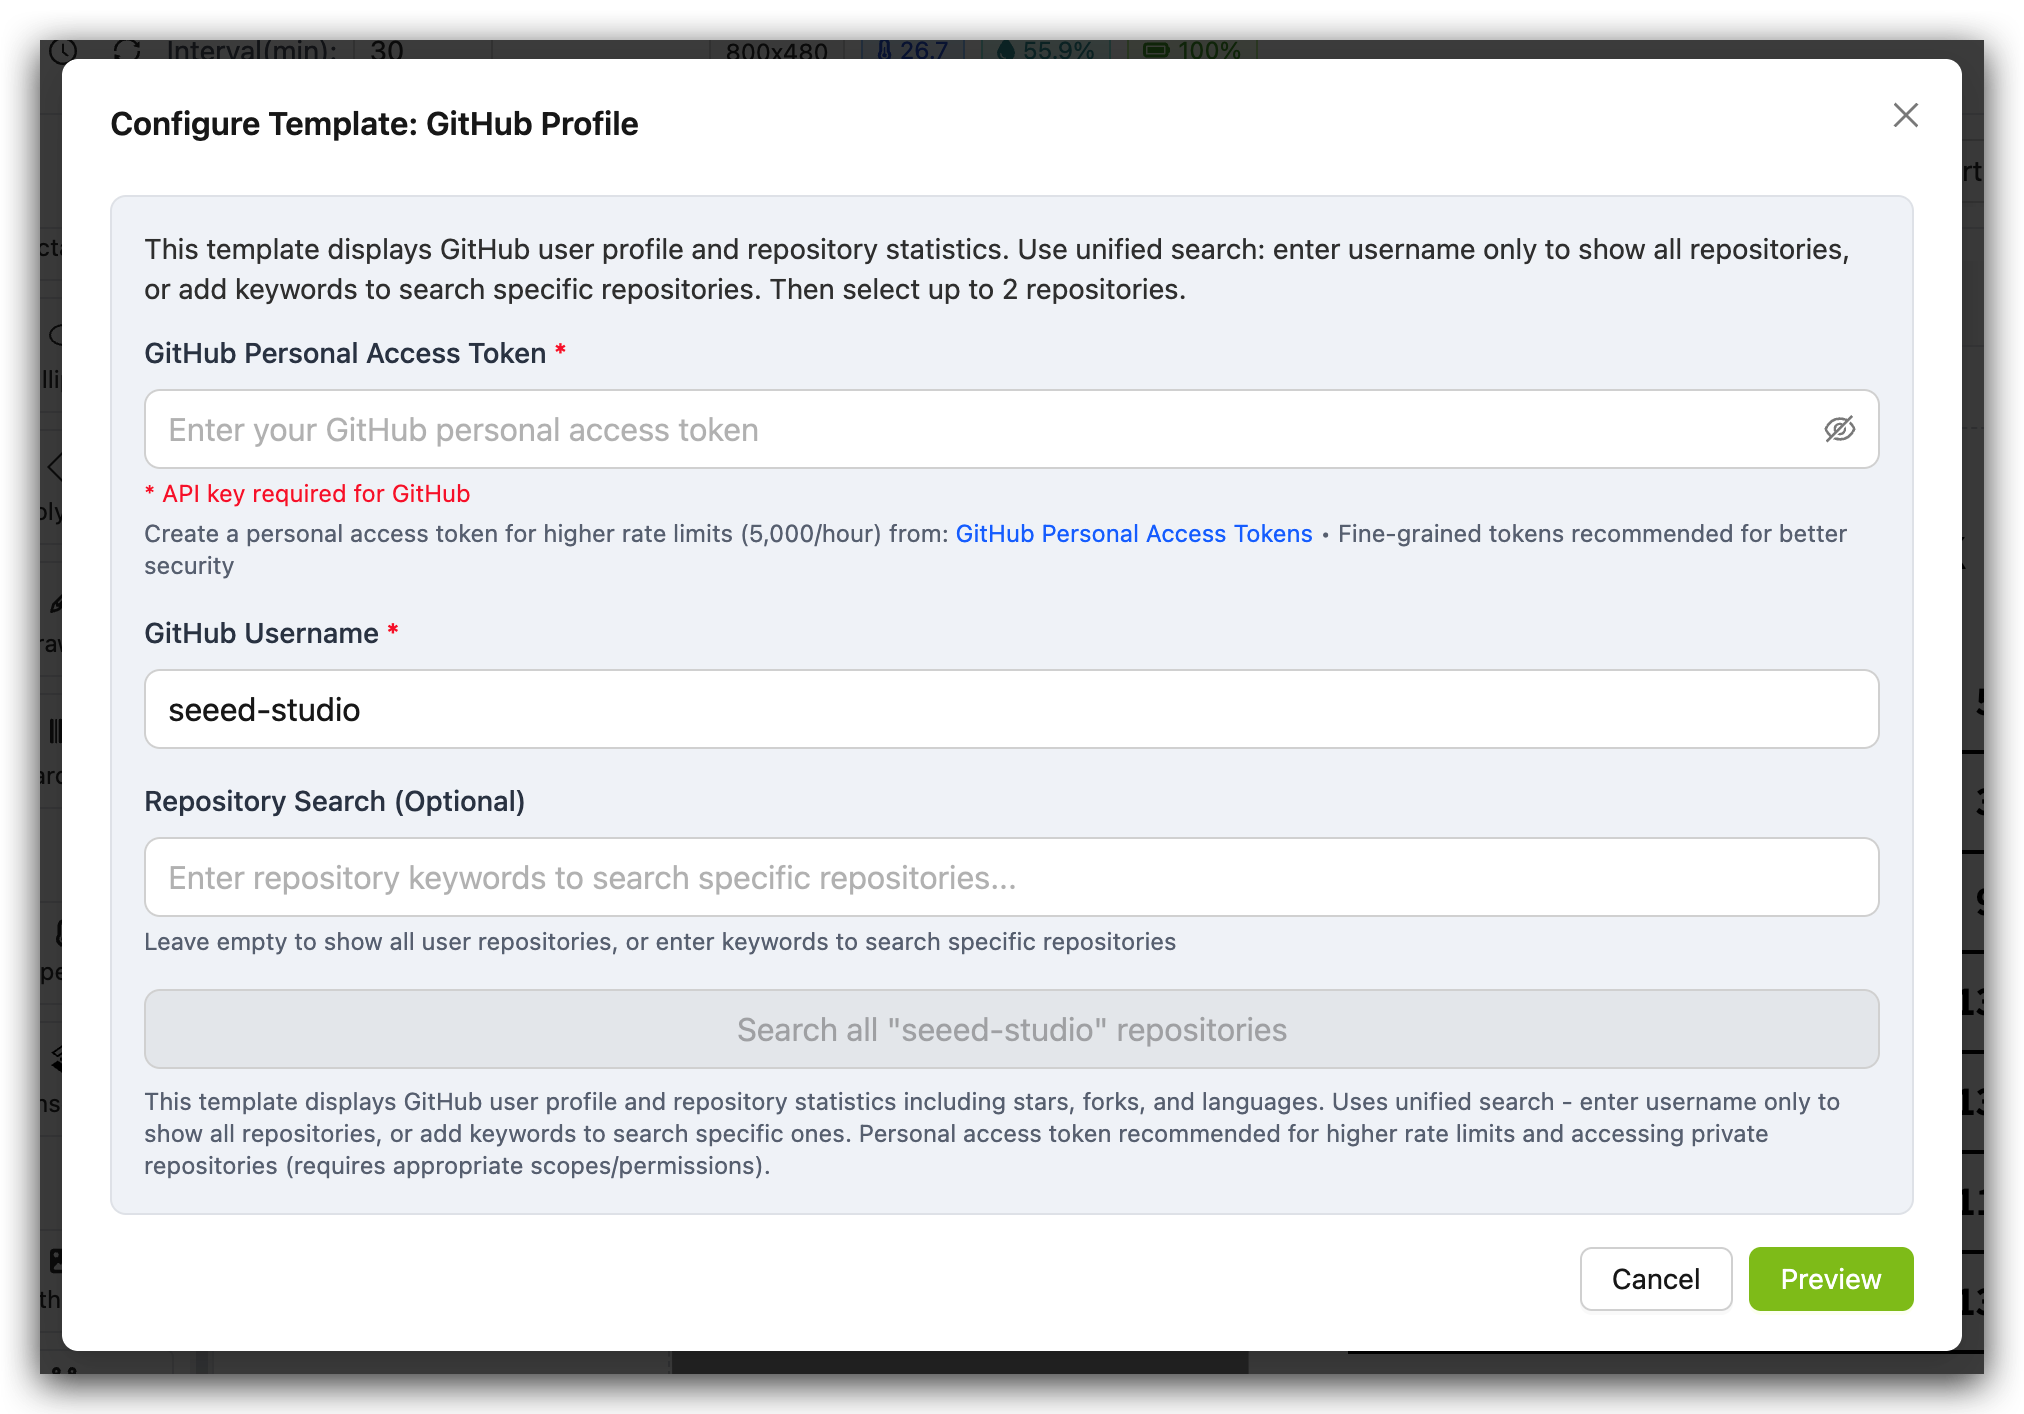This screenshot has width=2024, height=1414.
Task: Click the thermometer temperature 26.7 indicator
Action: [912, 50]
